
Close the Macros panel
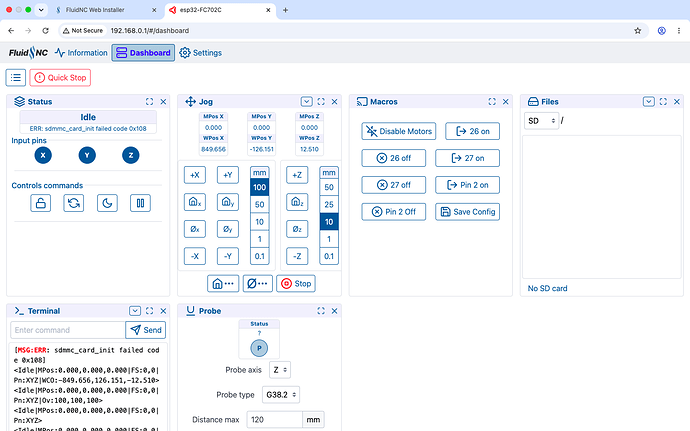click(x=506, y=102)
